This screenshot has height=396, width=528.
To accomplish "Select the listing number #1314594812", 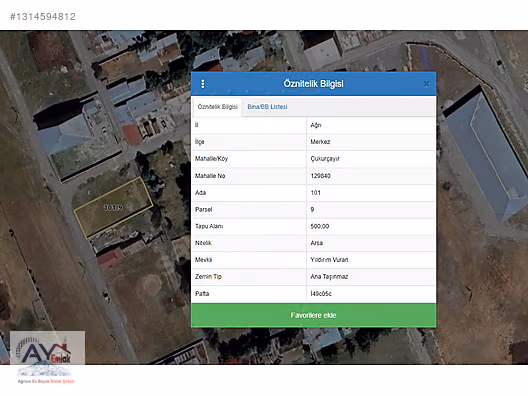I will point(43,16).
